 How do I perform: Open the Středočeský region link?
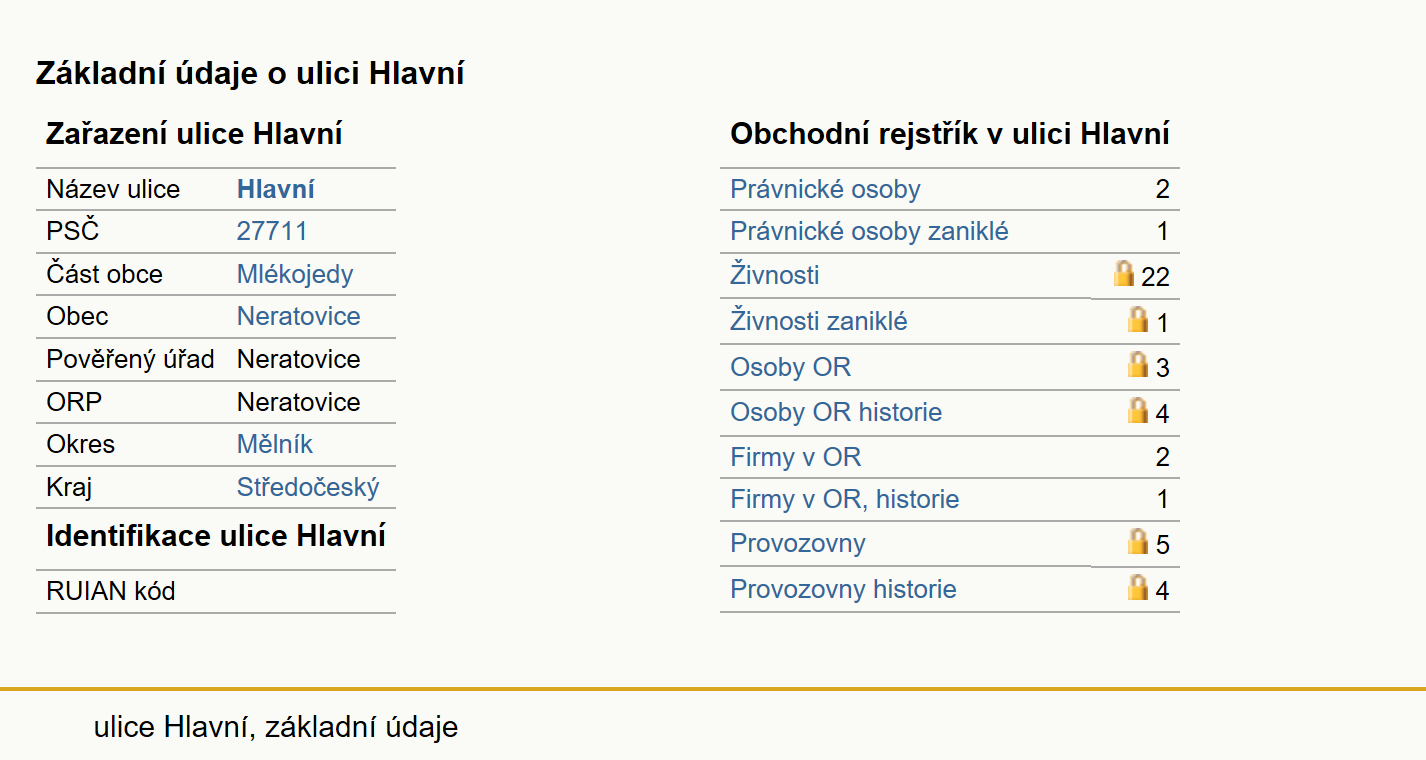(x=308, y=487)
